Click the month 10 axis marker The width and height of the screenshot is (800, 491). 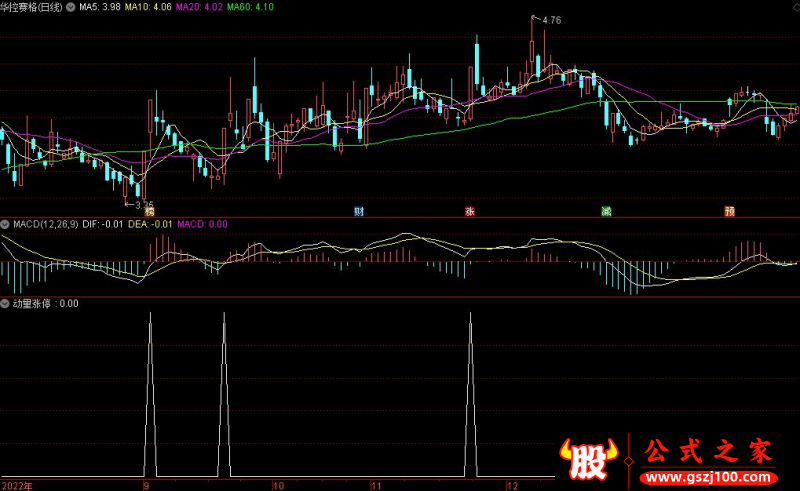(279, 486)
